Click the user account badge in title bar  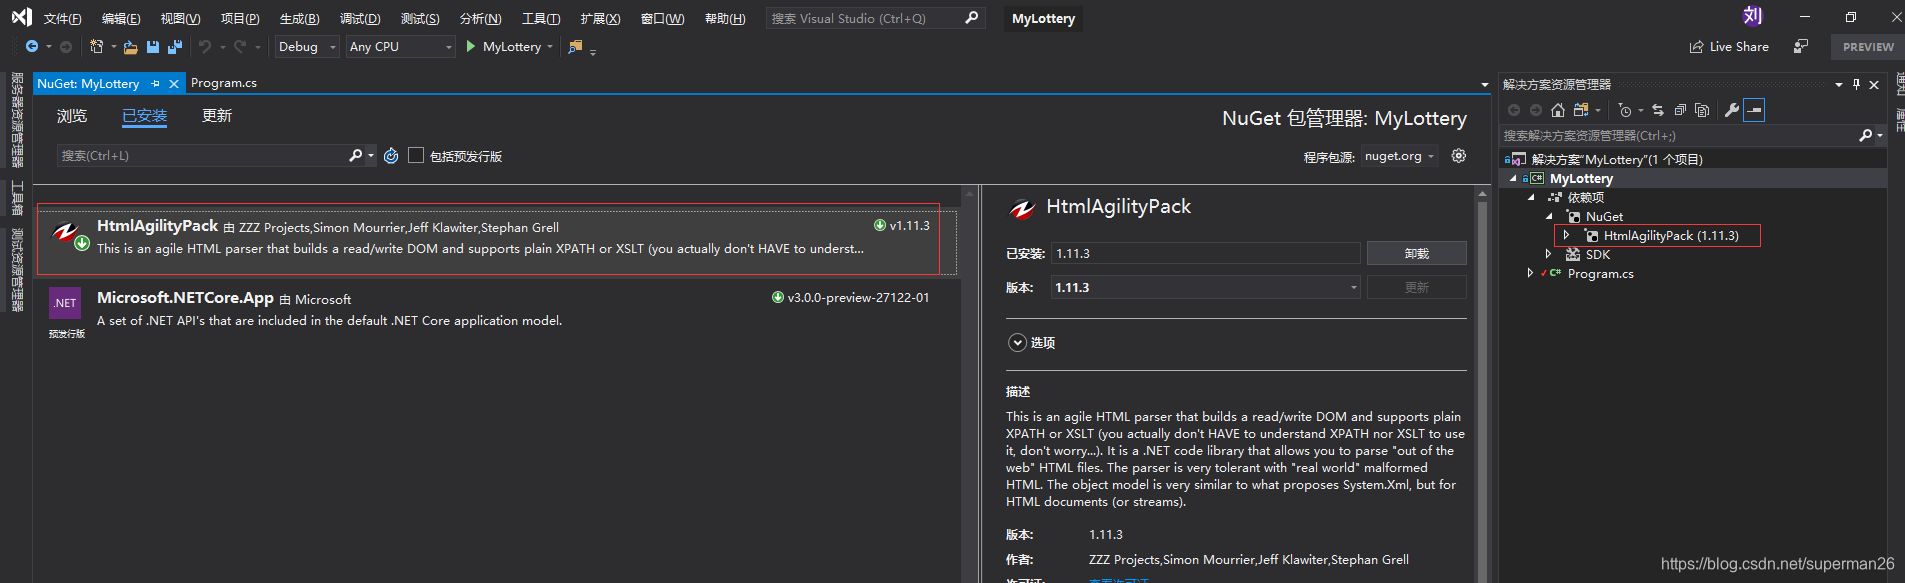[1753, 16]
